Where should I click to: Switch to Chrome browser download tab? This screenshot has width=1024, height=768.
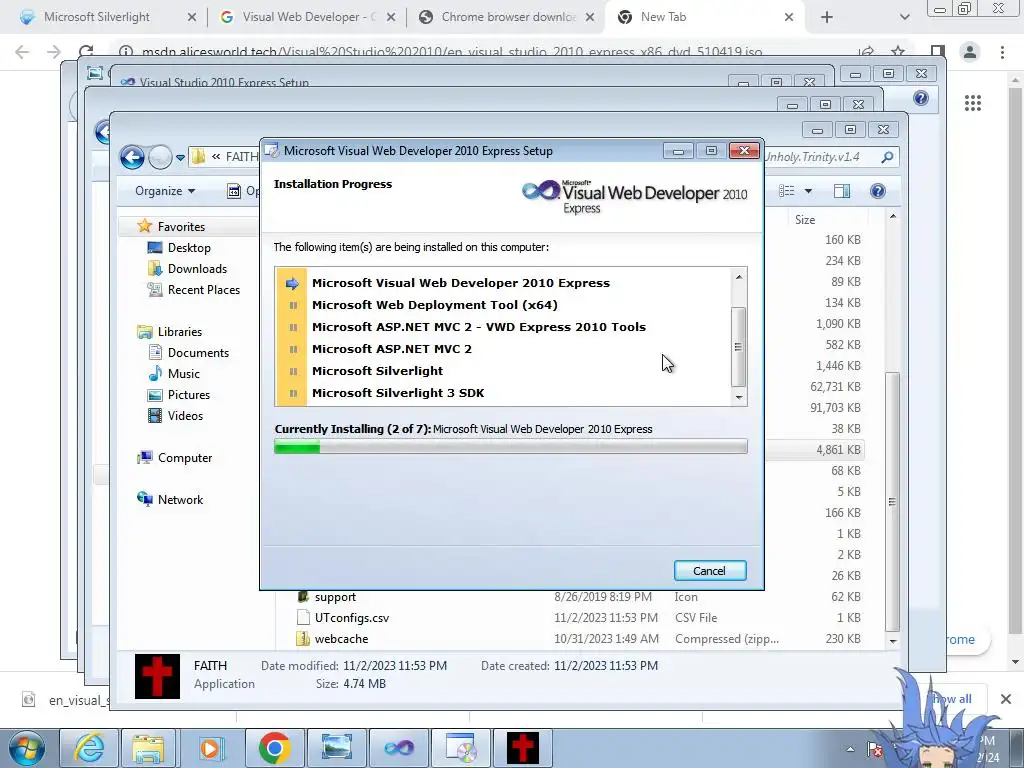[x=507, y=17]
